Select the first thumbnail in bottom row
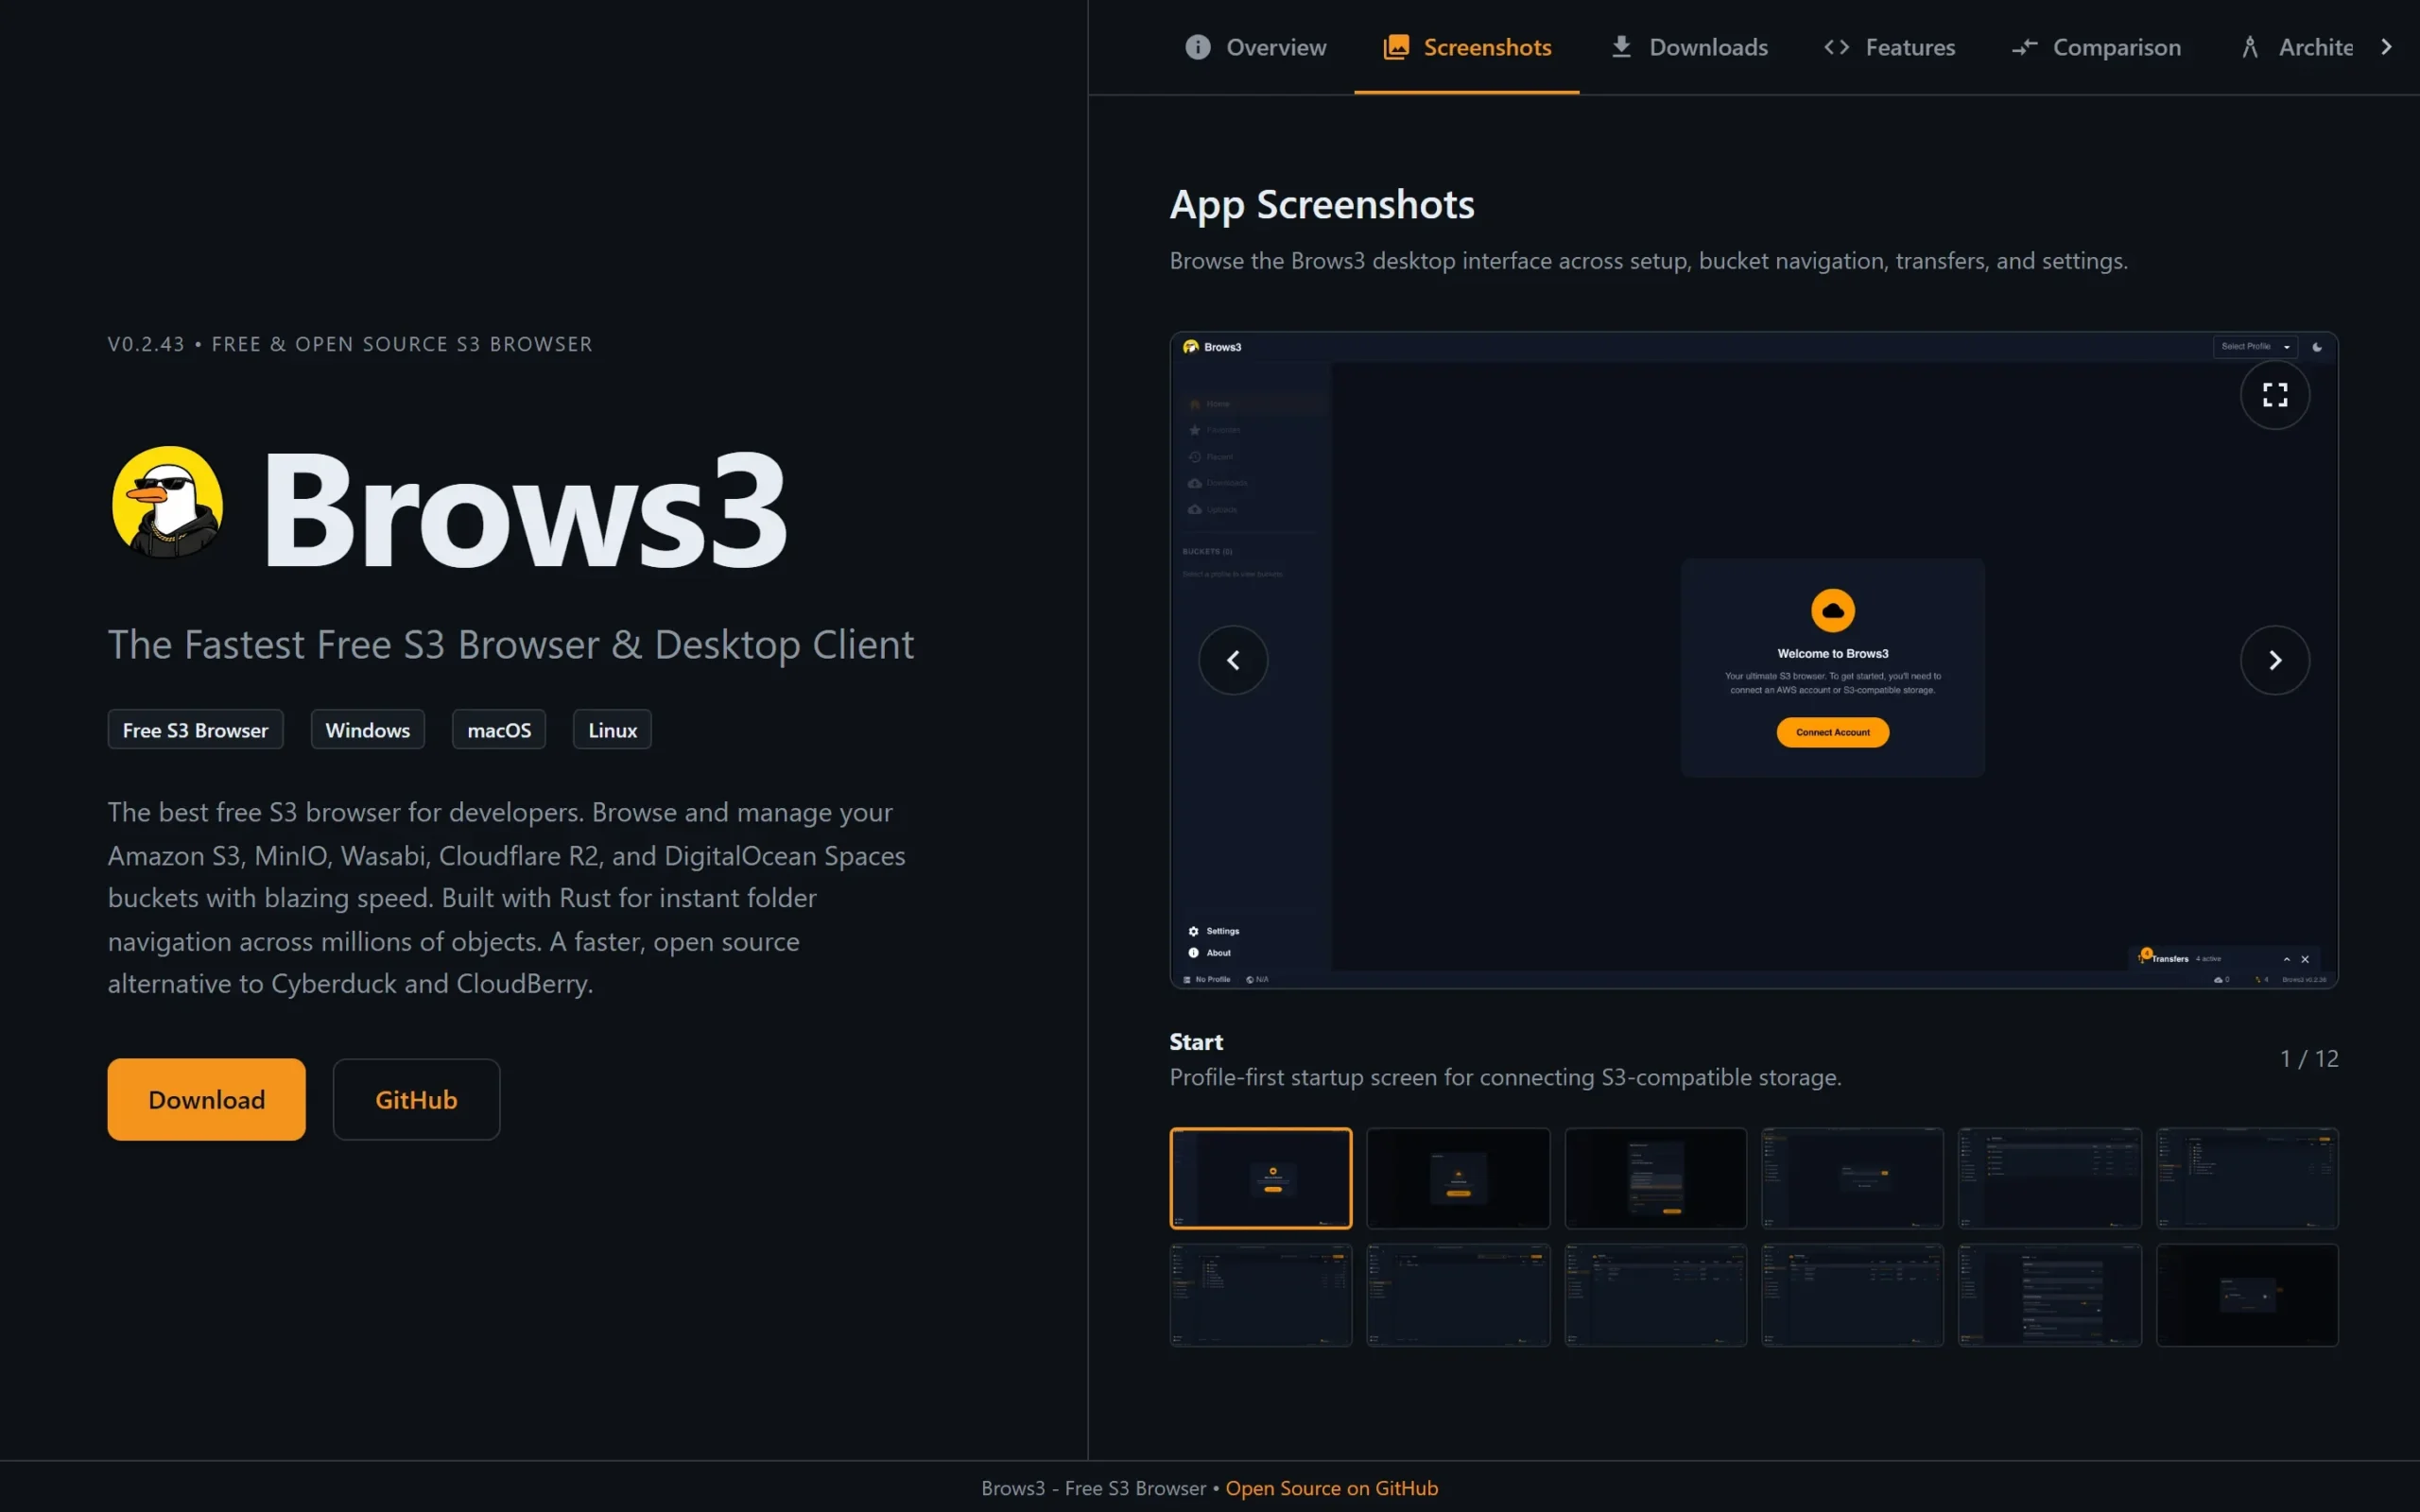 point(1260,1295)
